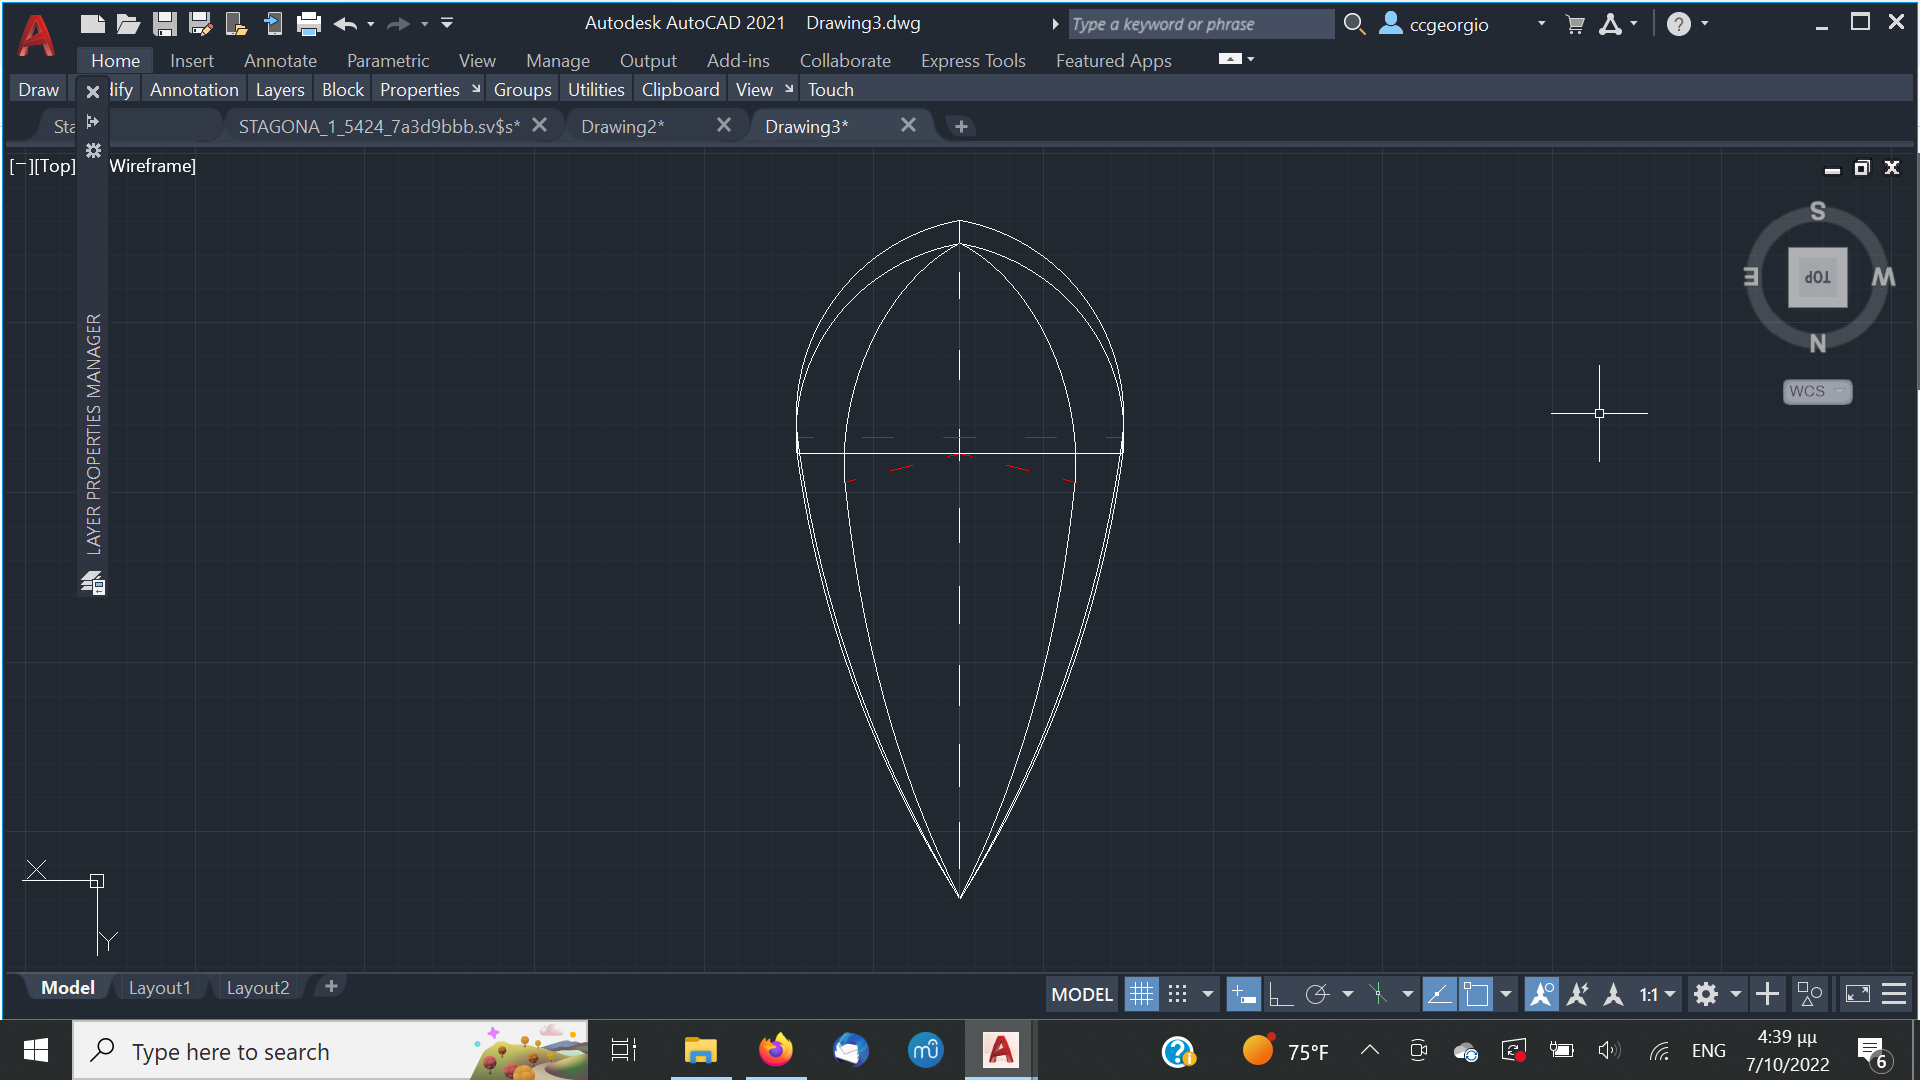
Task: Open the Autodesk App Store cart icon
Action: [x=1575, y=24]
